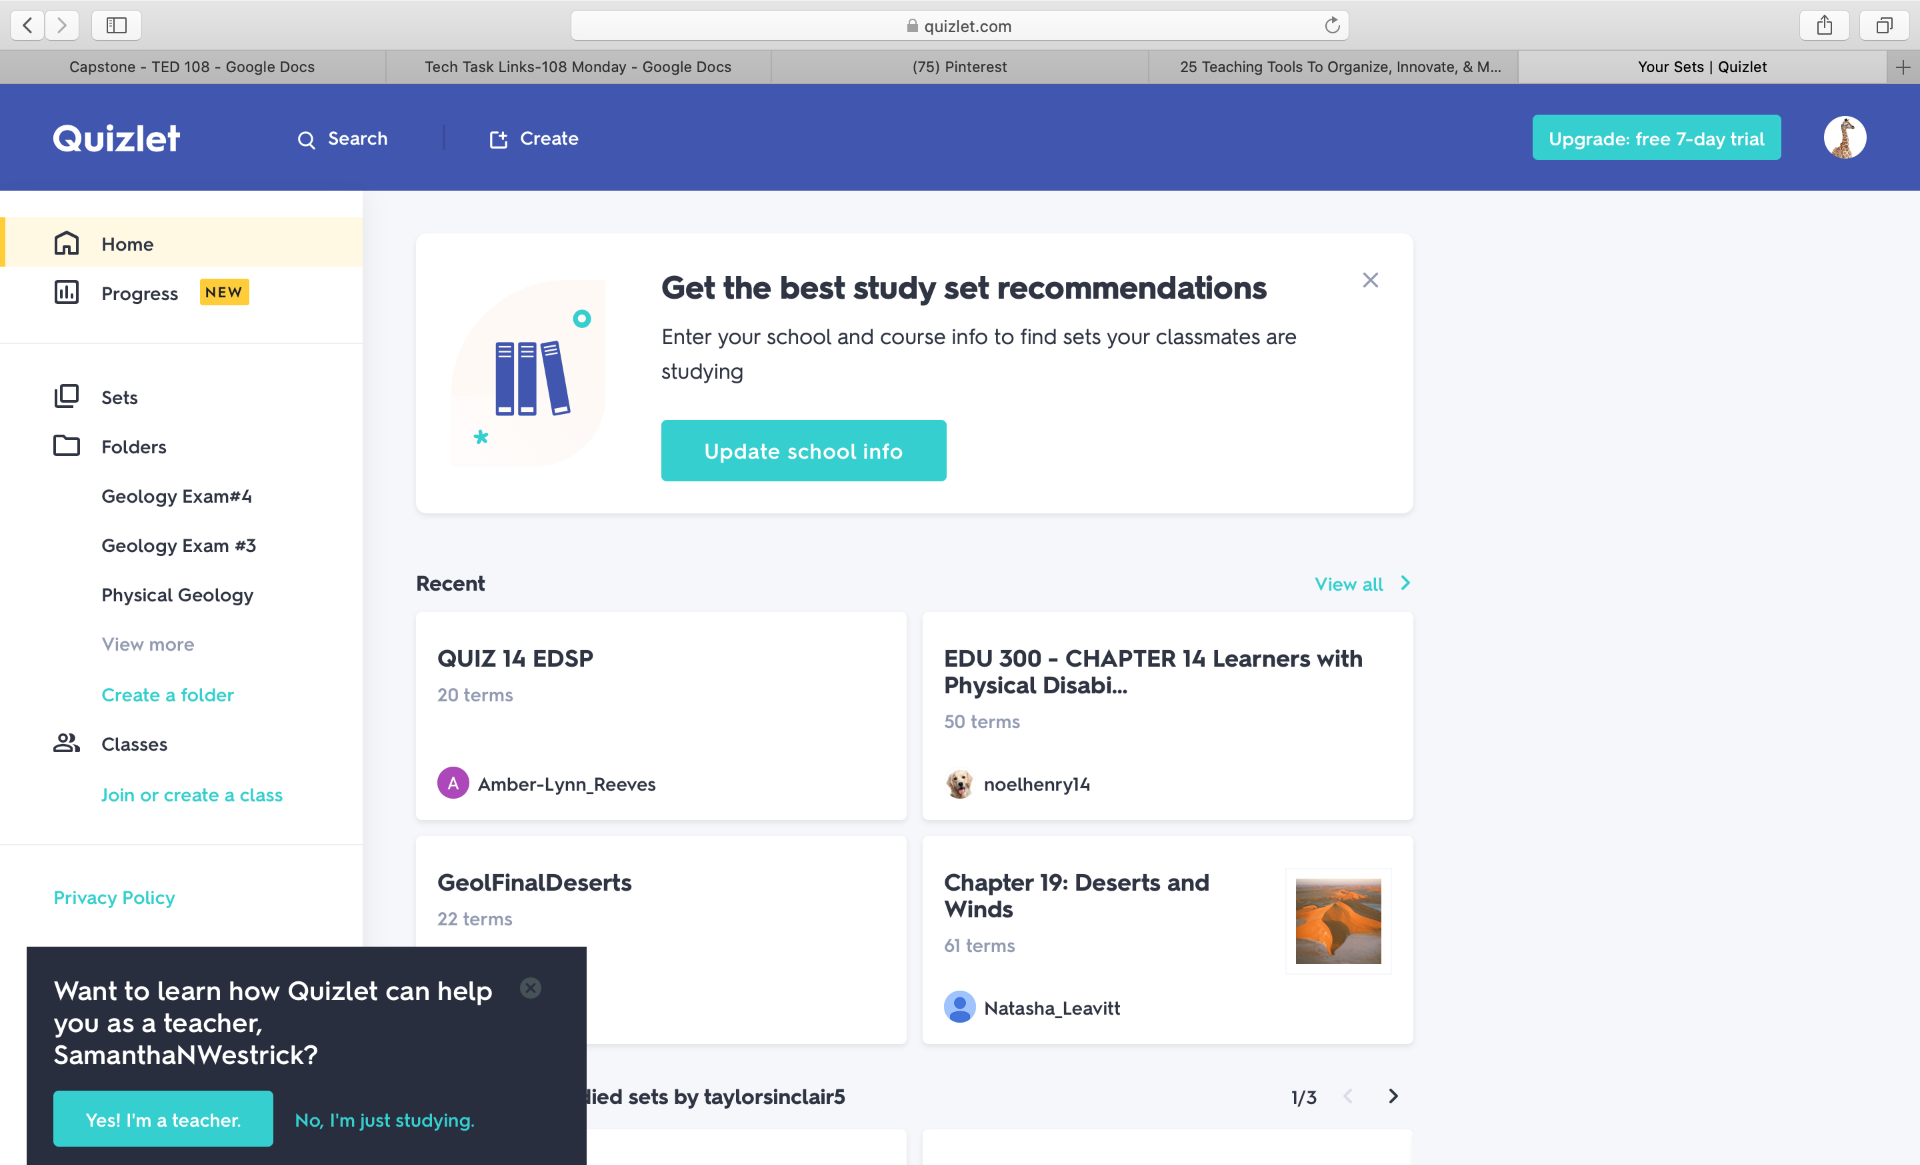
Task: Click No, I'm just studying link
Action: point(384,1120)
